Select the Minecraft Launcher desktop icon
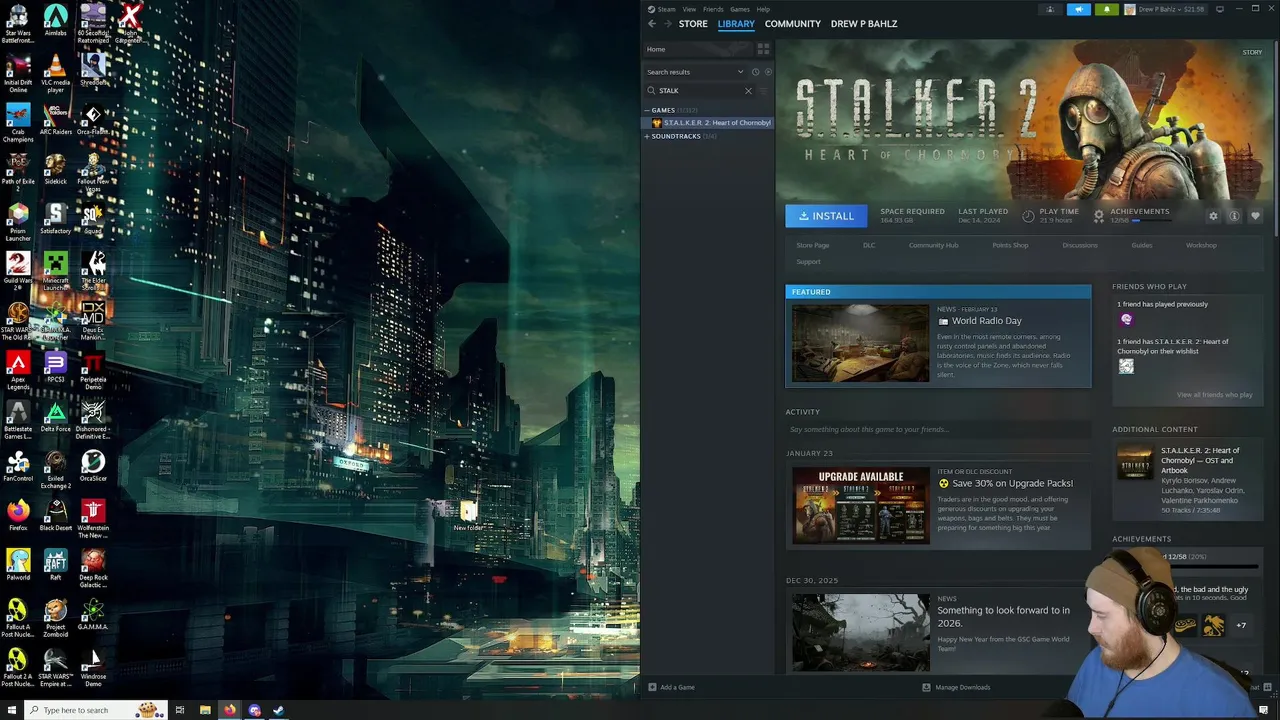The height and width of the screenshot is (720, 1280). pyautogui.click(x=55, y=271)
